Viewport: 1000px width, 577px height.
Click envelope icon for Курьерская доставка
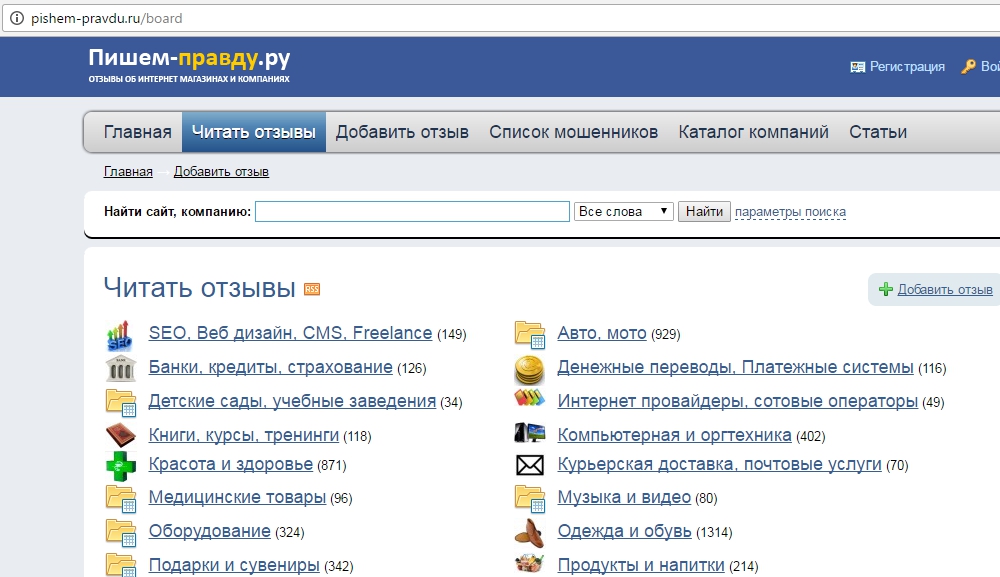pyautogui.click(x=529, y=465)
